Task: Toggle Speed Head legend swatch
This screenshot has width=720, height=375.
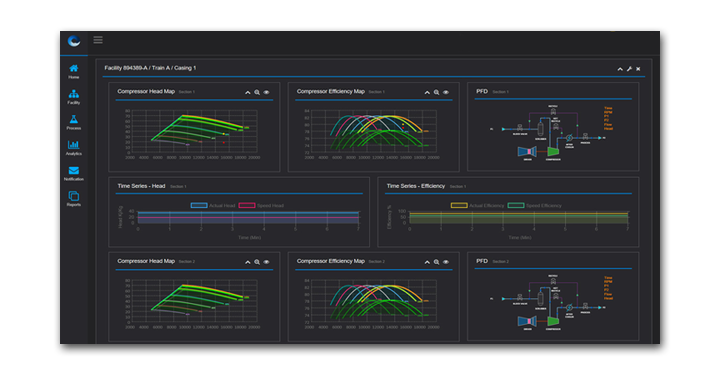Action: coord(247,205)
